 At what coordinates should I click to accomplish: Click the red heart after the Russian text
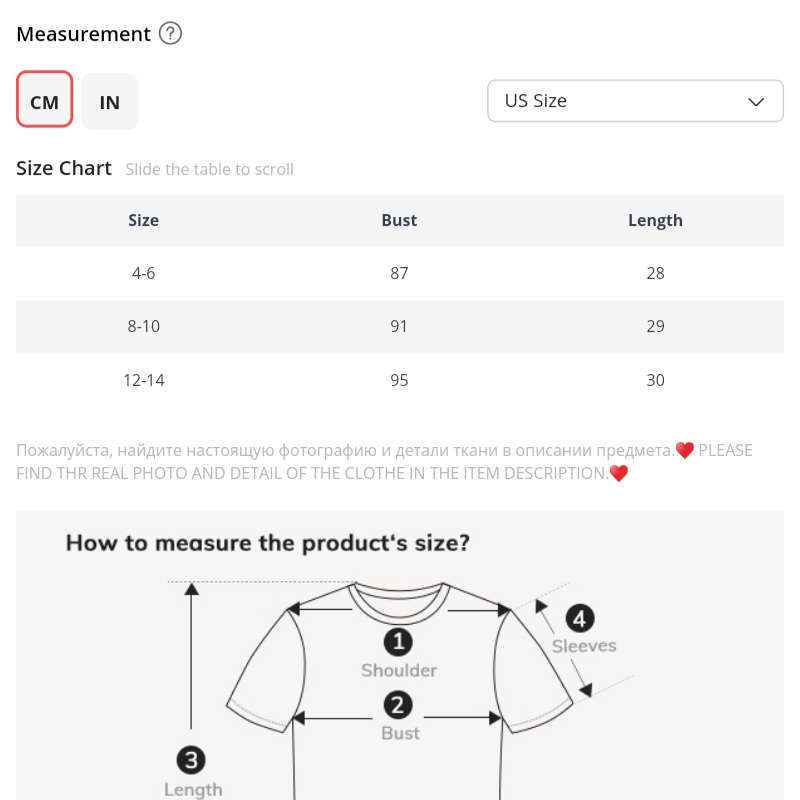(x=685, y=451)
